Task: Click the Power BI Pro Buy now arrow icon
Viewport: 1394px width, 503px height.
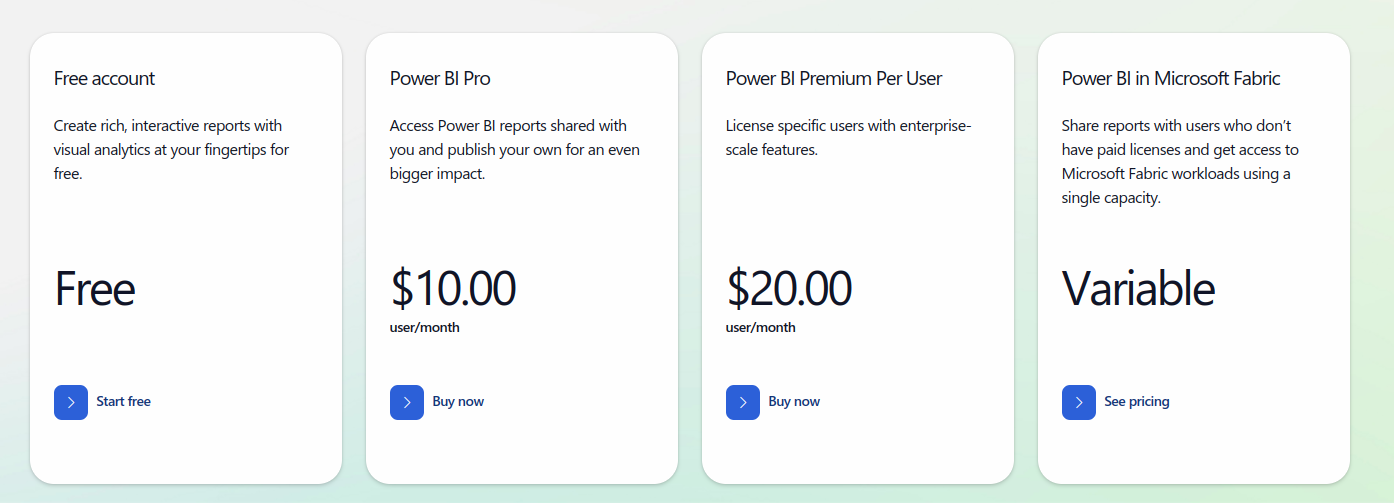Action: [x=407, y=402]
